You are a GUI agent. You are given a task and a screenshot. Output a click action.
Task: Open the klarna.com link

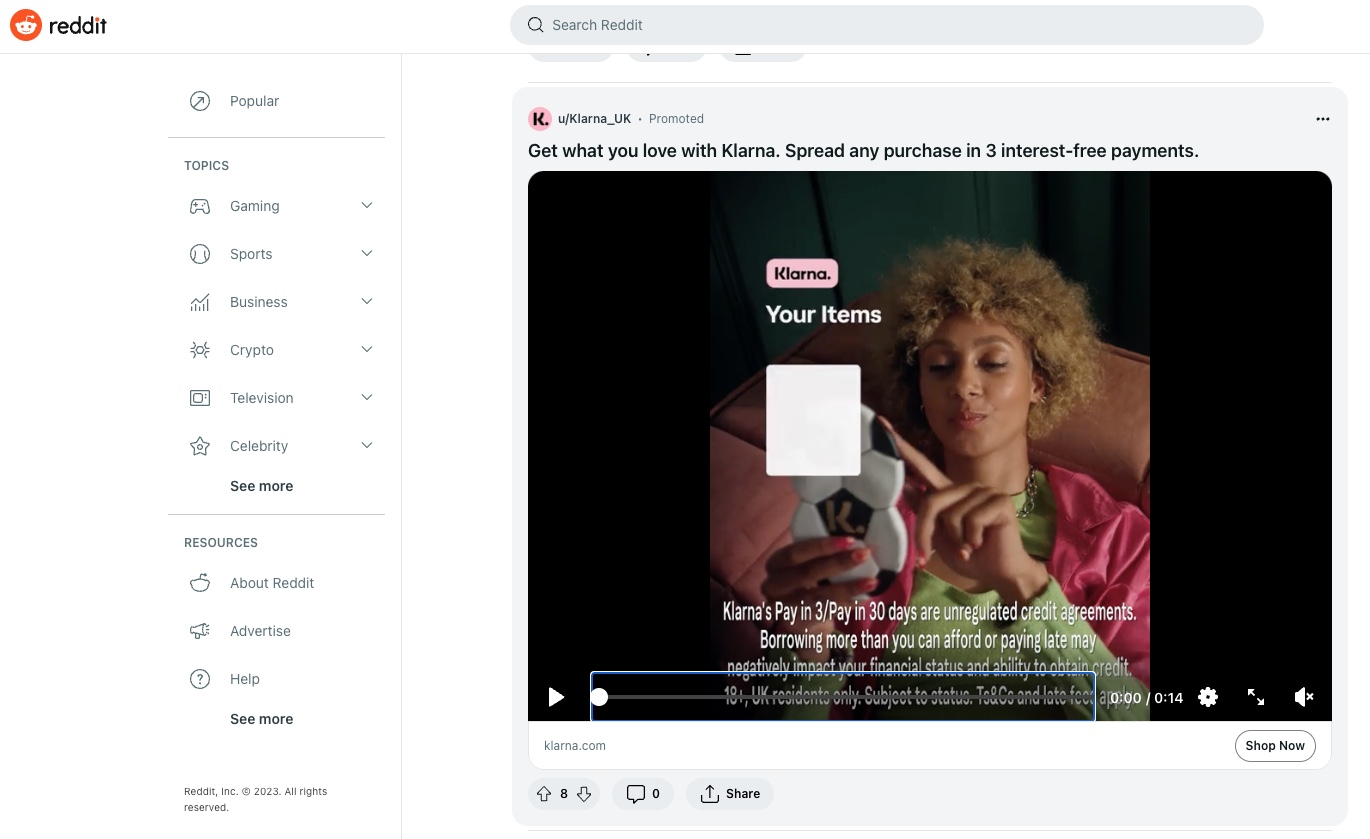575,745
